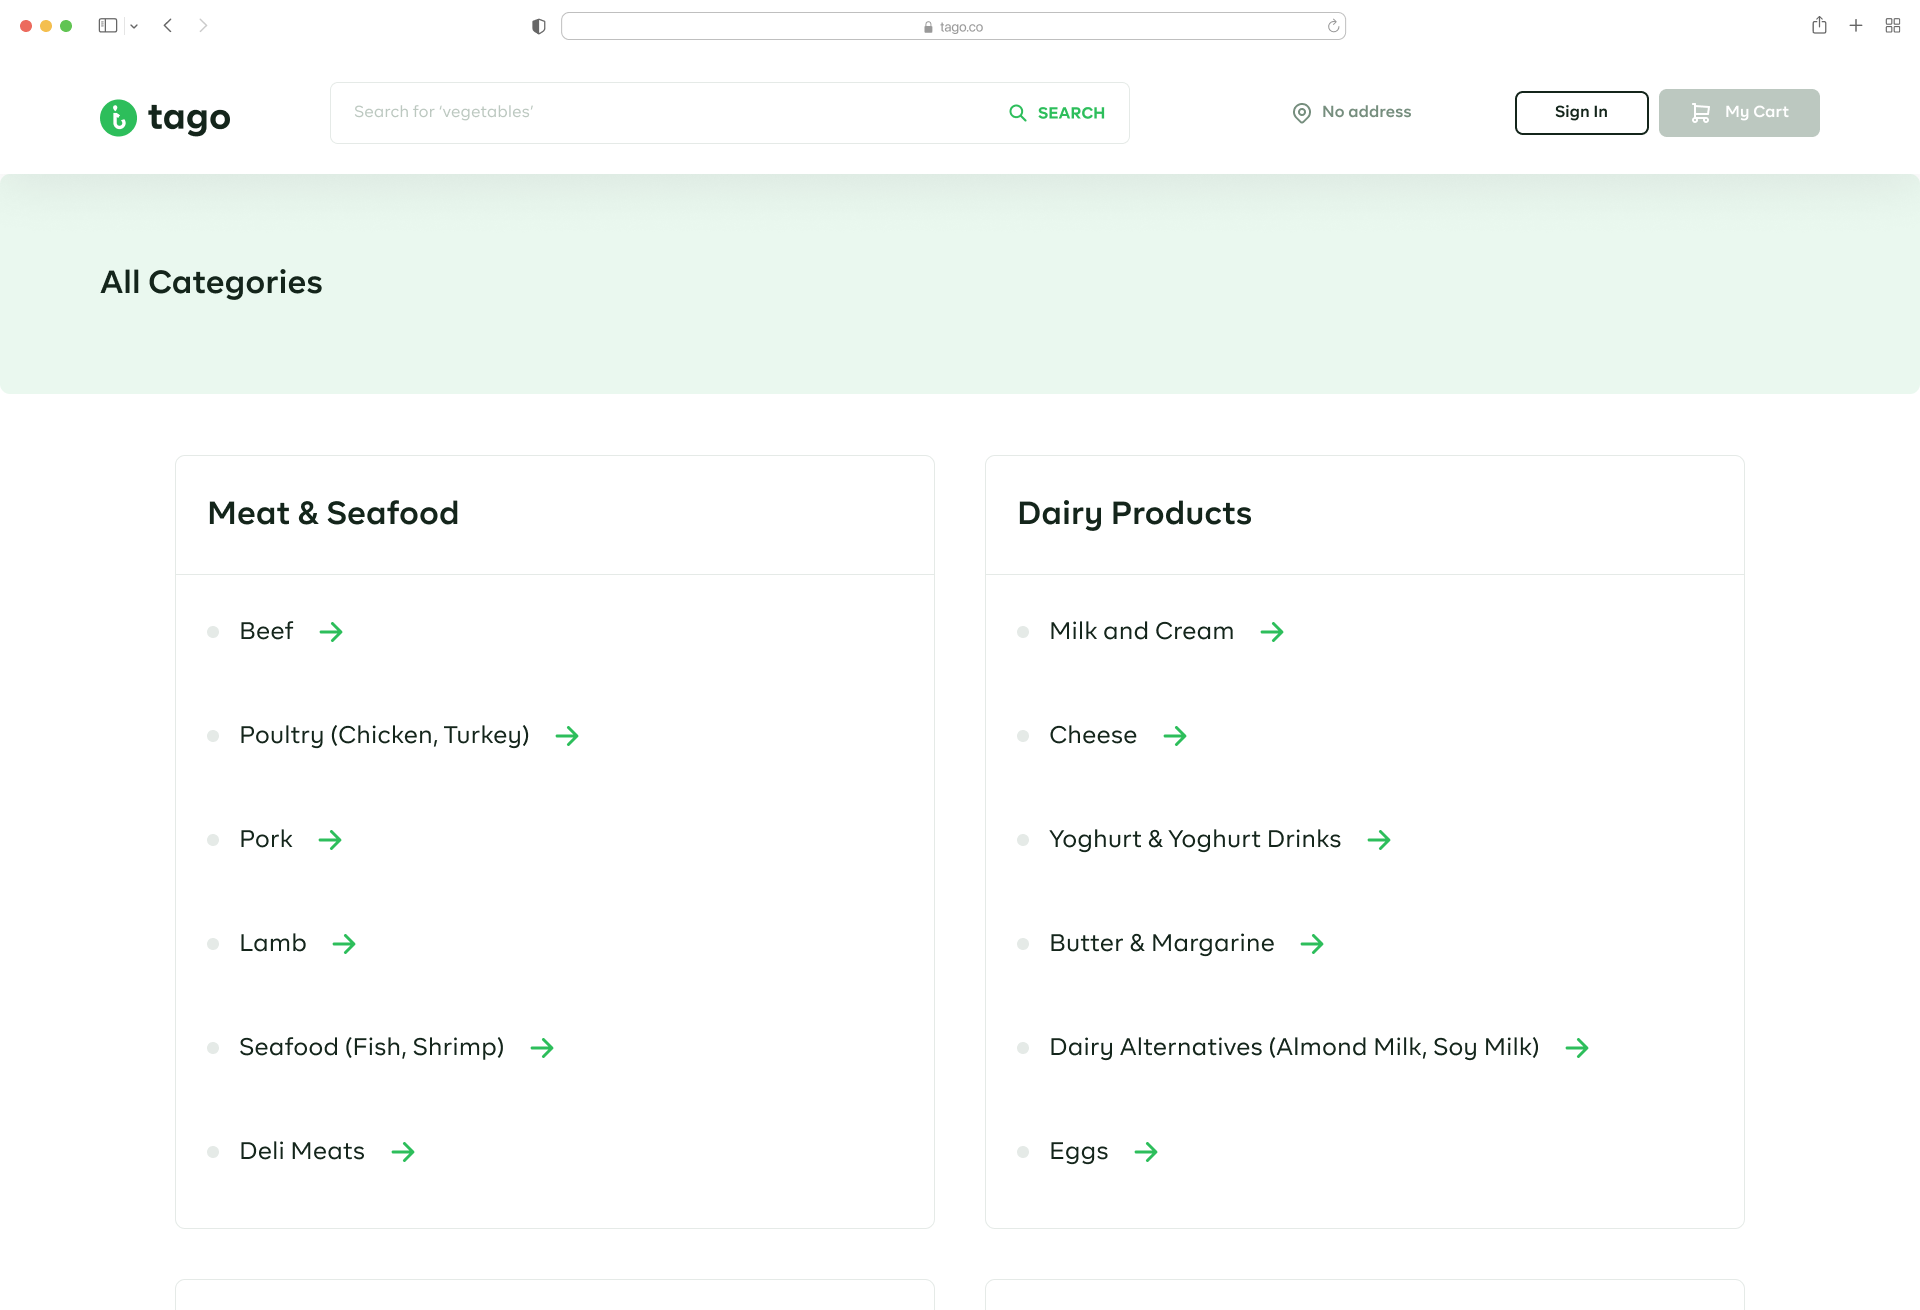Click the browser share icon
The width and height of the screenshot is (1920, 1310).
click(1819, 26)
